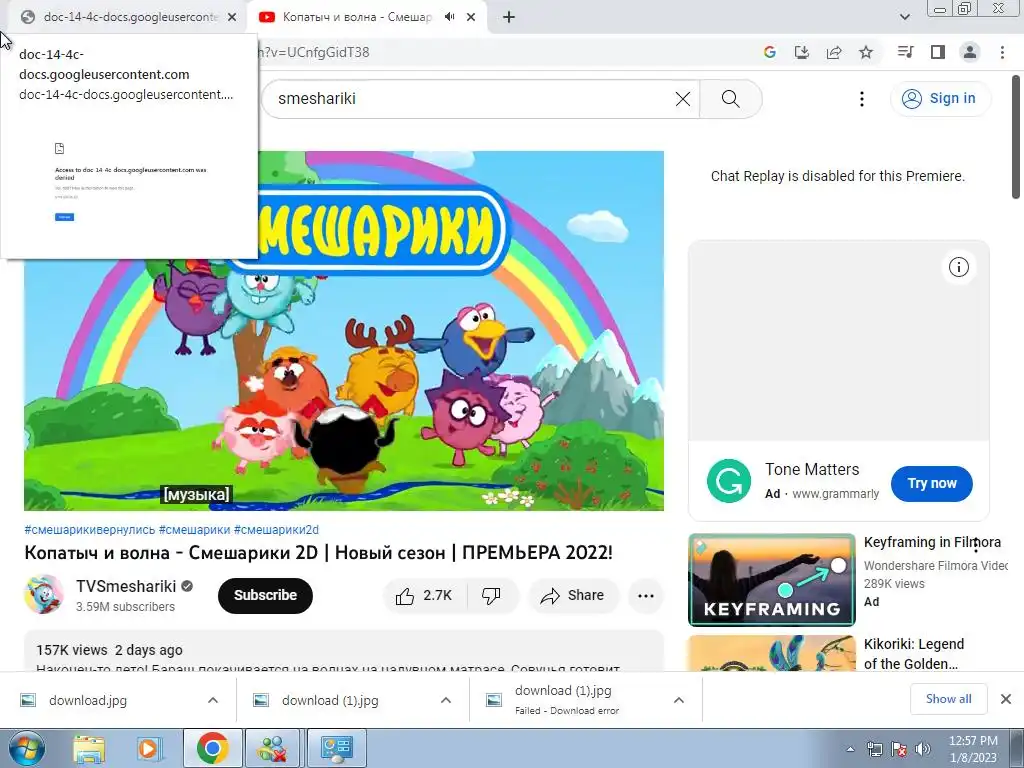Open YouTube settings three-dot menu near Sign in
This screenshot has width=1024, height=768.
[x=862, y=99]
